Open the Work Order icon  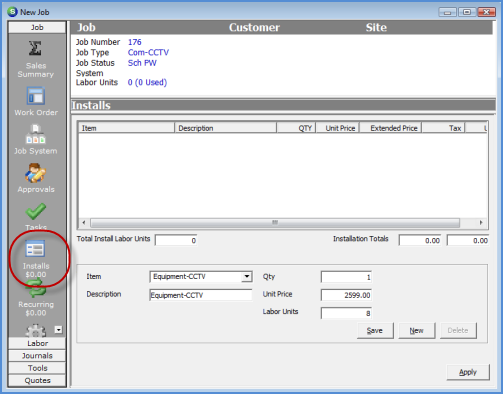(x=36, y=96)
